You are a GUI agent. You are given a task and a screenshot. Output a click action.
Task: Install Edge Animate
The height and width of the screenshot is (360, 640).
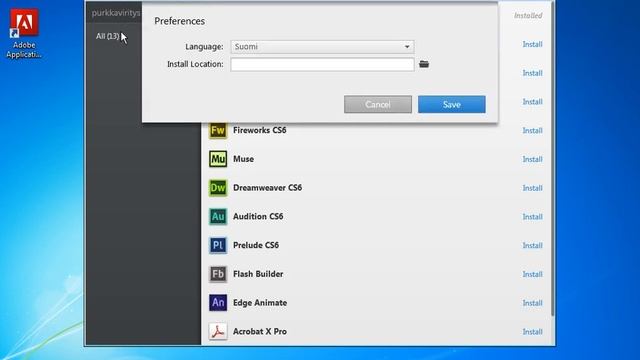pos(533,303)
